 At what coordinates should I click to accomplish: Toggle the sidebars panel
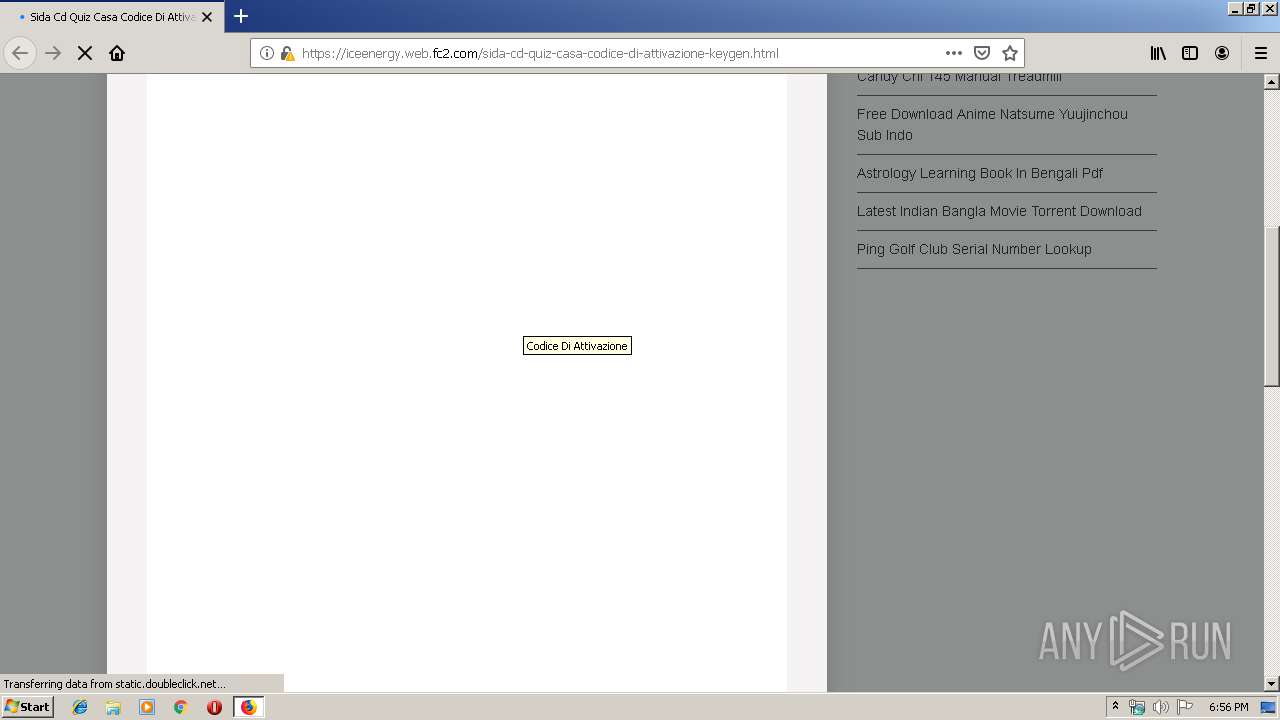pos(1190,53)
